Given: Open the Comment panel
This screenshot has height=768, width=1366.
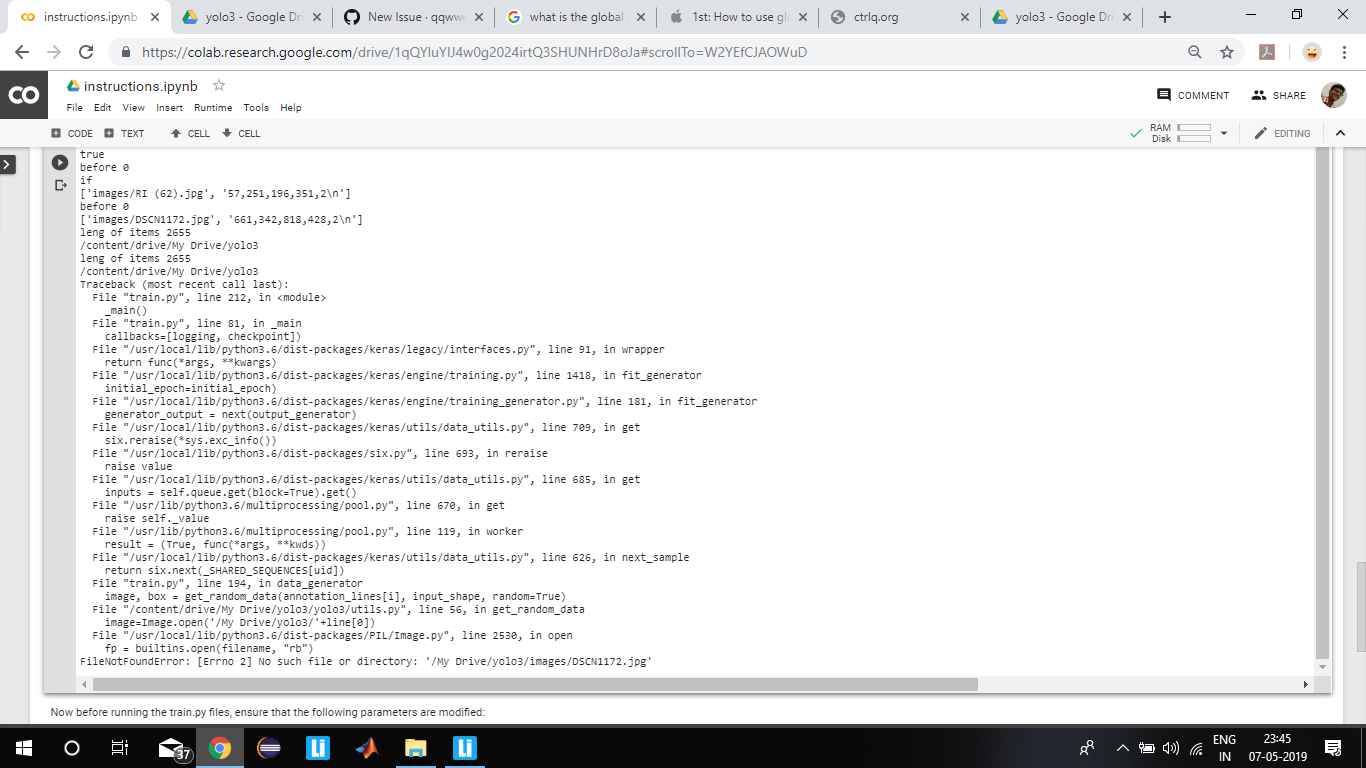Looking at the screenshot, I should 1195,95.
